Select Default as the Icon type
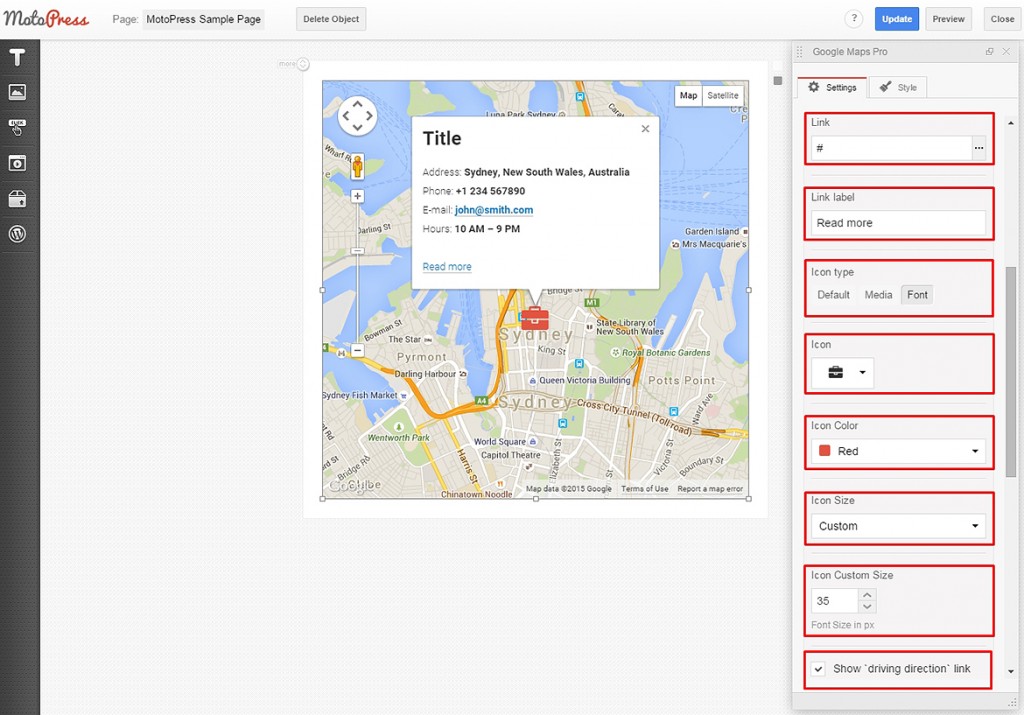1024x715 pixels. [833, 294]
